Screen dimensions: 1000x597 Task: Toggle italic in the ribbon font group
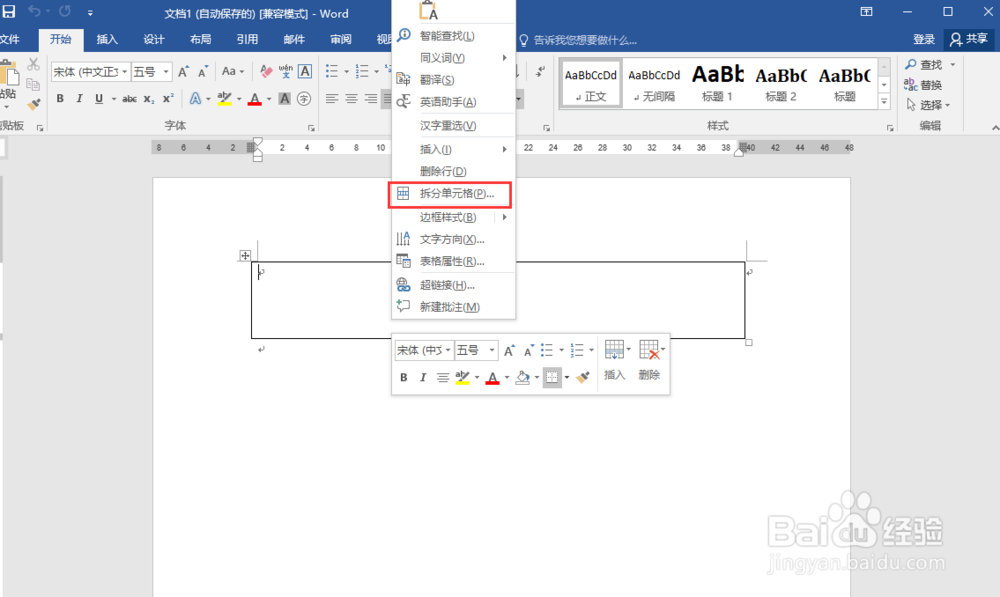coord(79,98)
